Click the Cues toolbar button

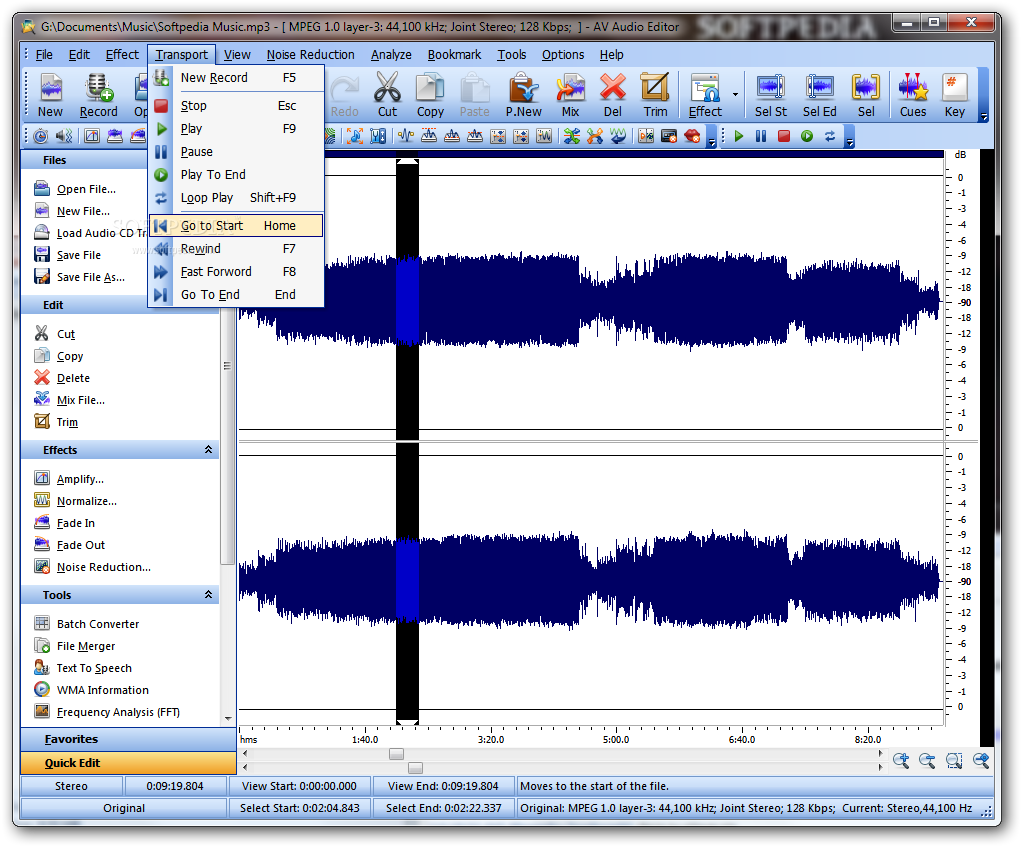pyautogui.click(x=912, y=95)
